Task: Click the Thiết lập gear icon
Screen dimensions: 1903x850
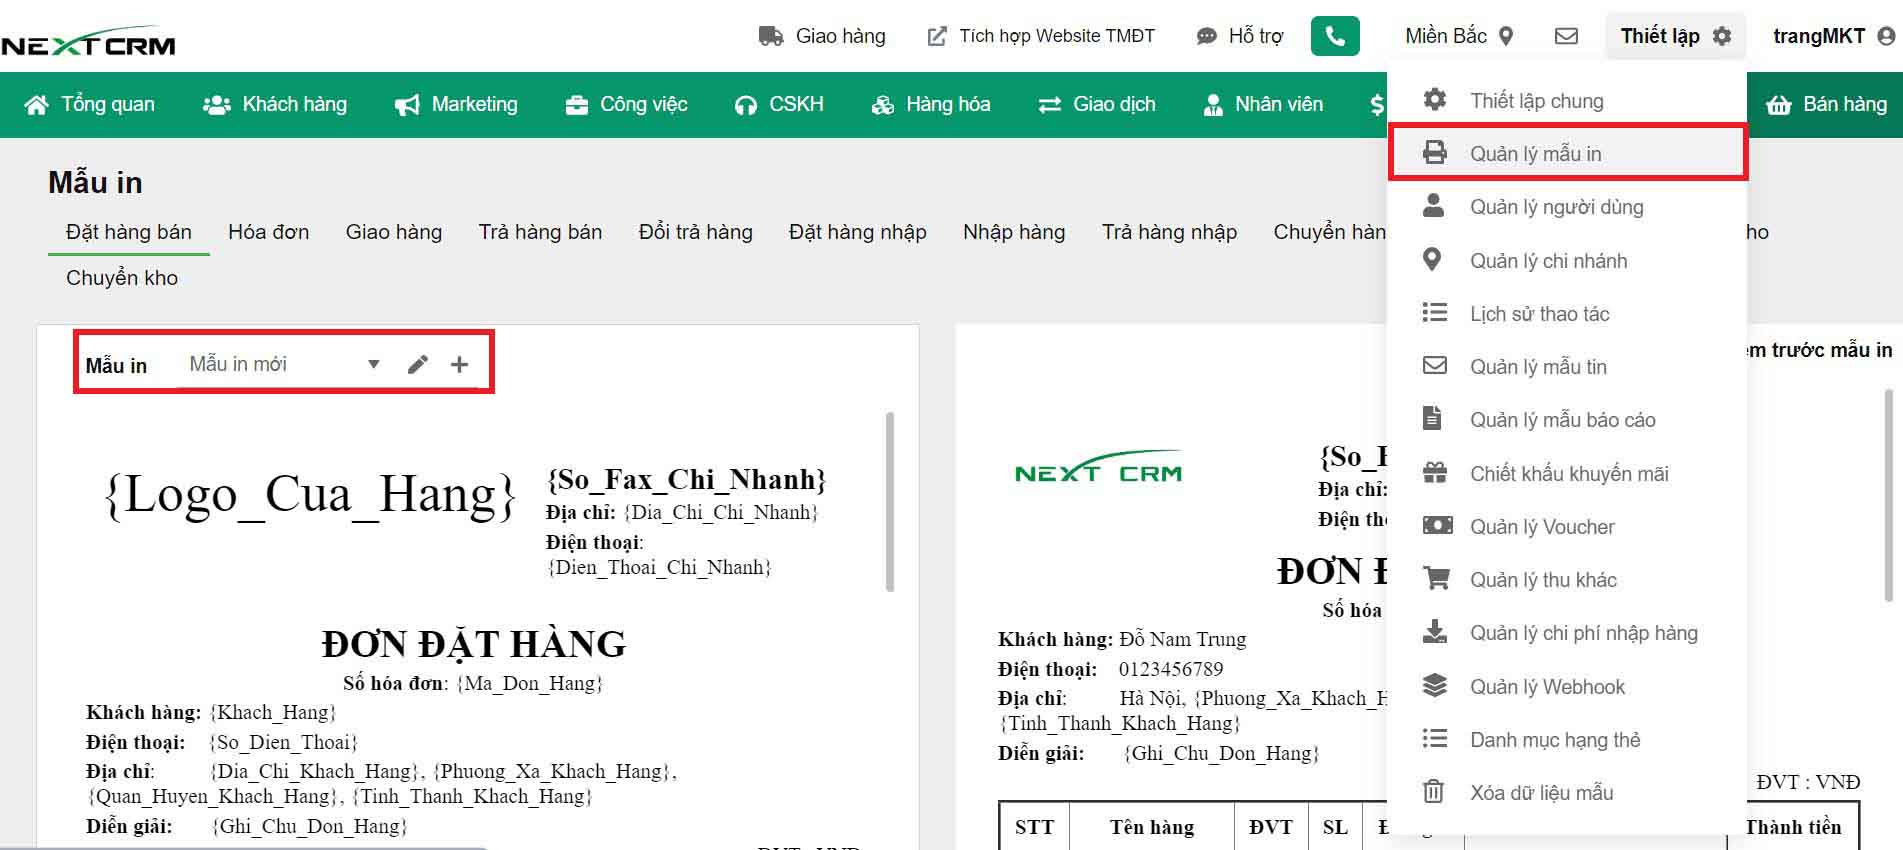Action: coord(1722,37)
